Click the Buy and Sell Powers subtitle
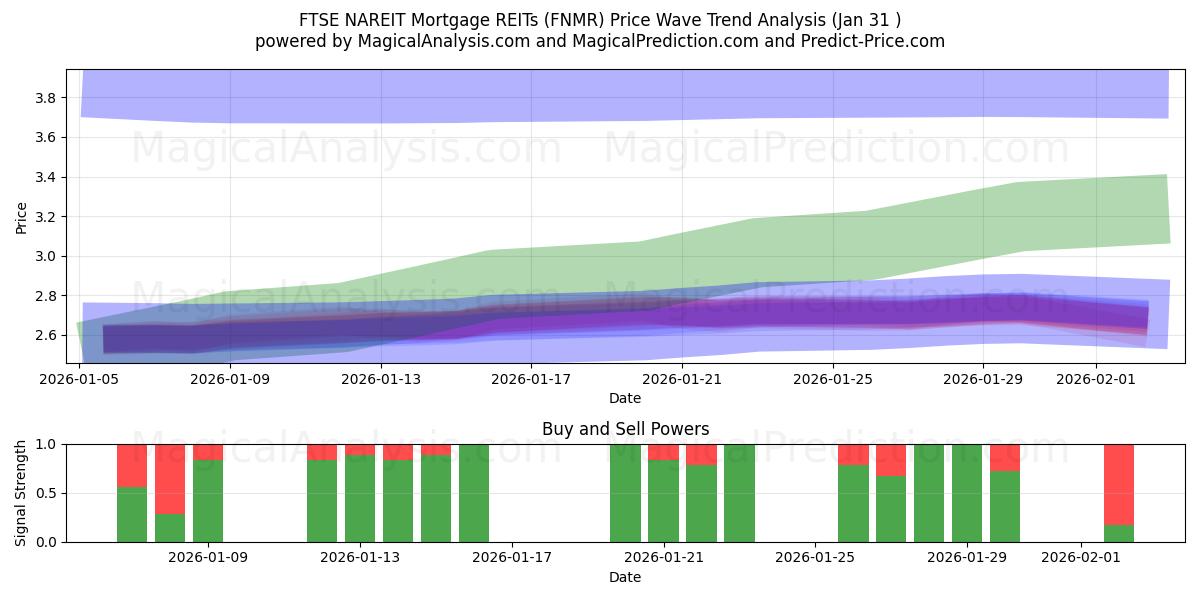This screenshot has width=1200, height=600. coord(625,430)
